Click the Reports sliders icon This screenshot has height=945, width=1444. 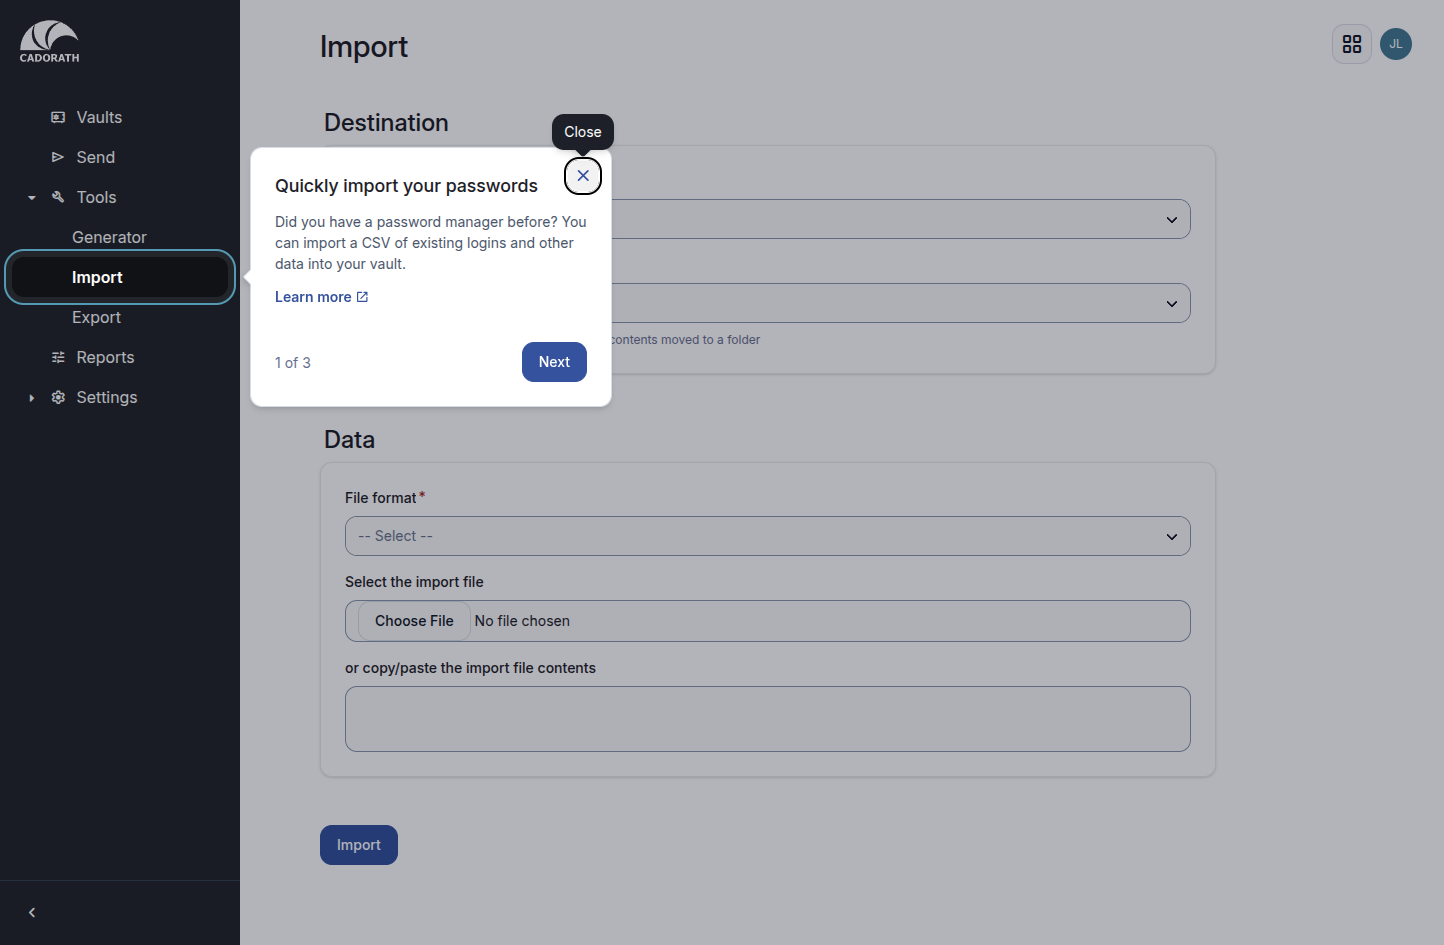tap(58, 357)
